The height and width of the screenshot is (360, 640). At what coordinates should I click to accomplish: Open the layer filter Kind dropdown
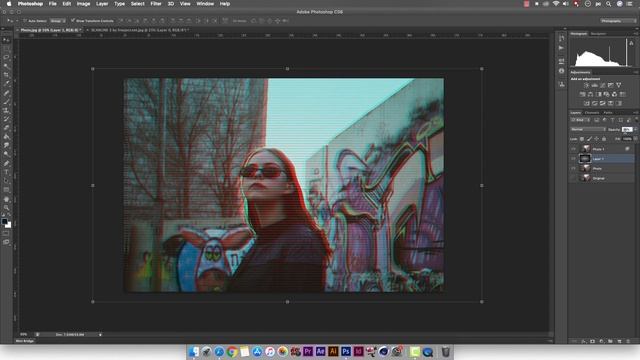pos(580,120)
